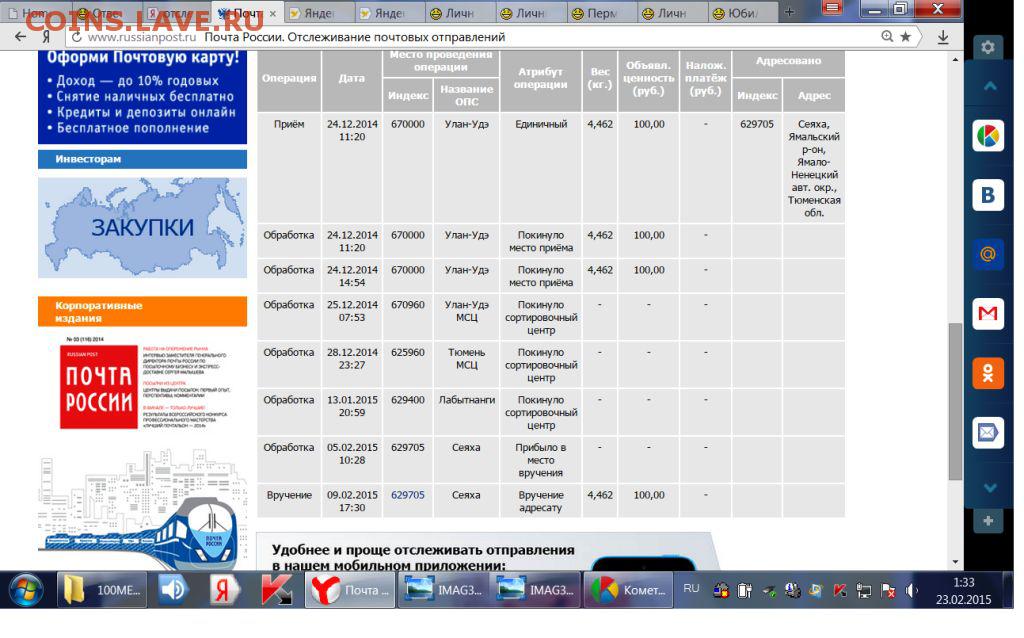Viewport: 1024px width, 638px height.
Task: Click the system tray volume icon
Action: point(912,590)
